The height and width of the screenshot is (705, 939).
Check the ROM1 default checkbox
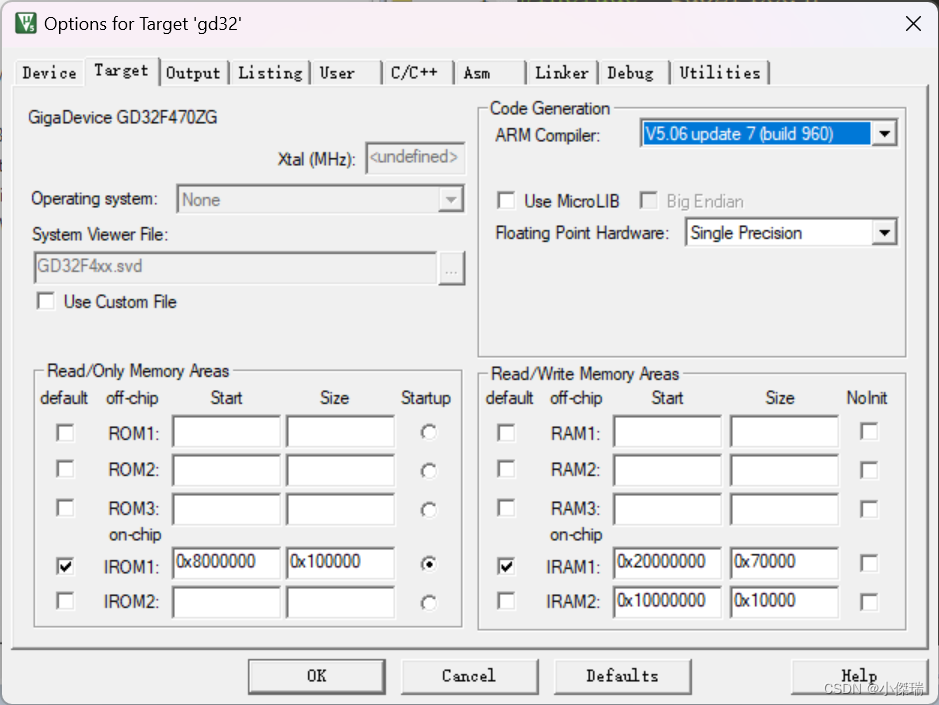pos(65,432)
